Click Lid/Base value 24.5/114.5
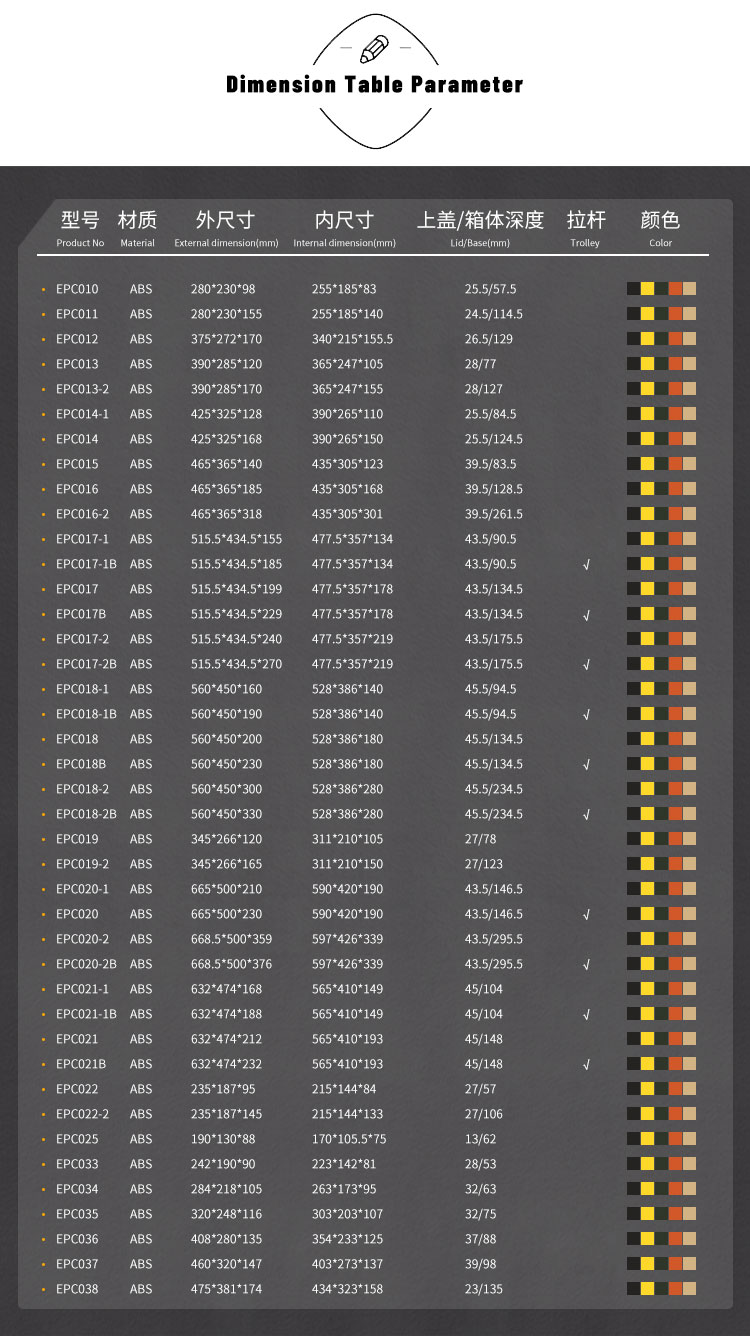This screenshot has height=1336, width=750. 494,314
